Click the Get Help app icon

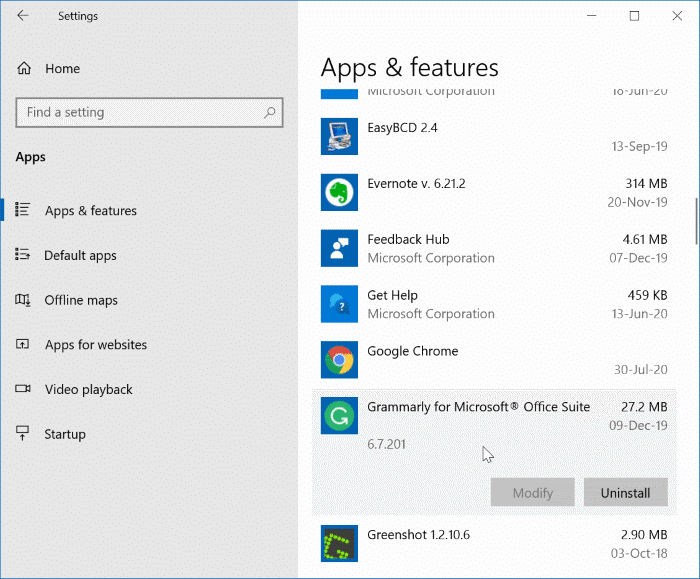[339, 304]
